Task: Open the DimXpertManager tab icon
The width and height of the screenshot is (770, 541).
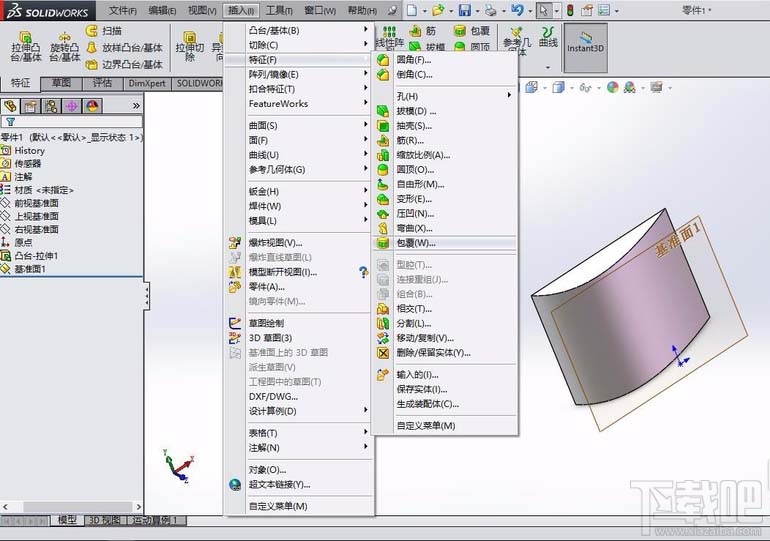Action: 72,106
